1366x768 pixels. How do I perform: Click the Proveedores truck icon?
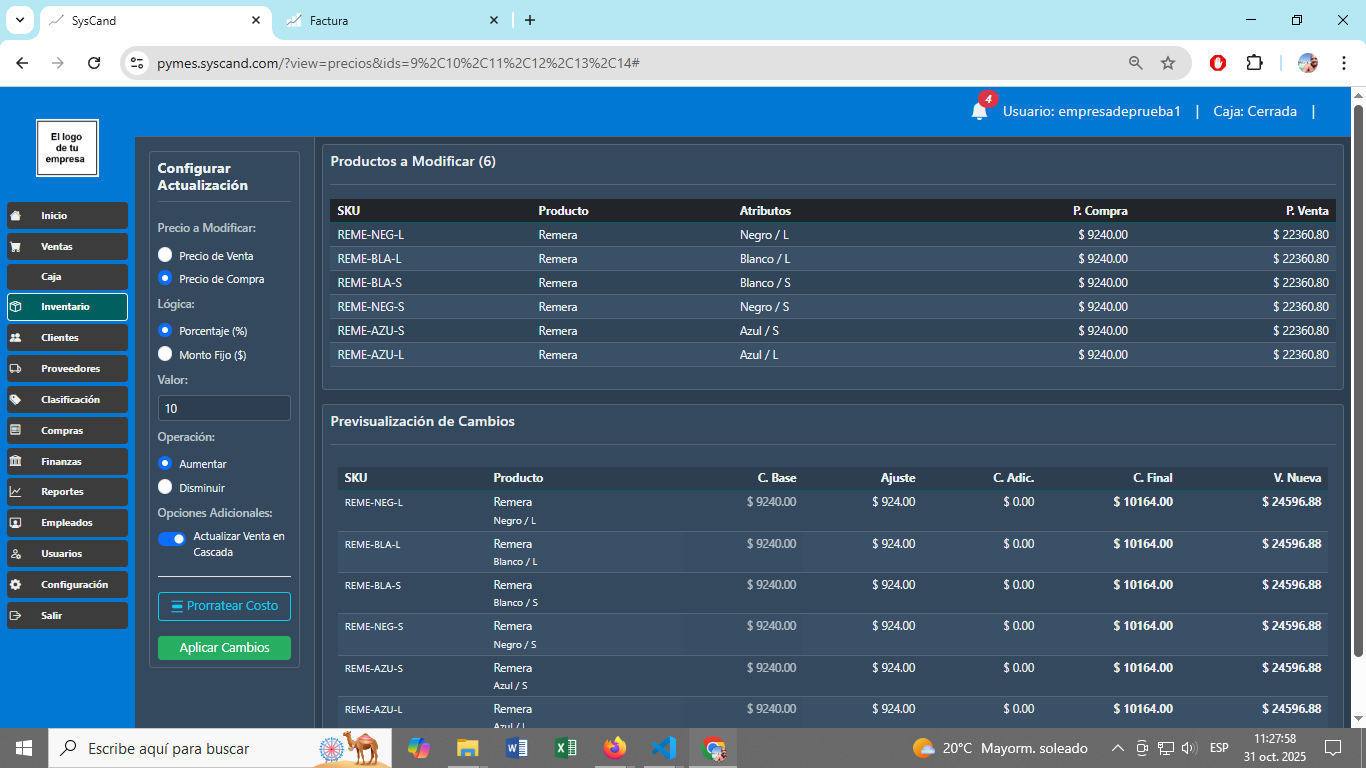pyautogui.click(x=16, y=369)
